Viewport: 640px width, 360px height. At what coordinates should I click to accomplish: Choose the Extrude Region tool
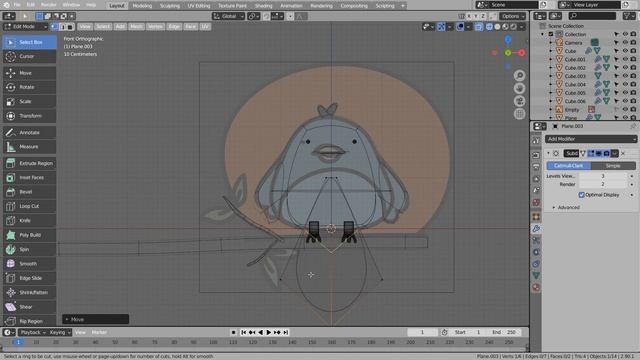coord(29,163)
